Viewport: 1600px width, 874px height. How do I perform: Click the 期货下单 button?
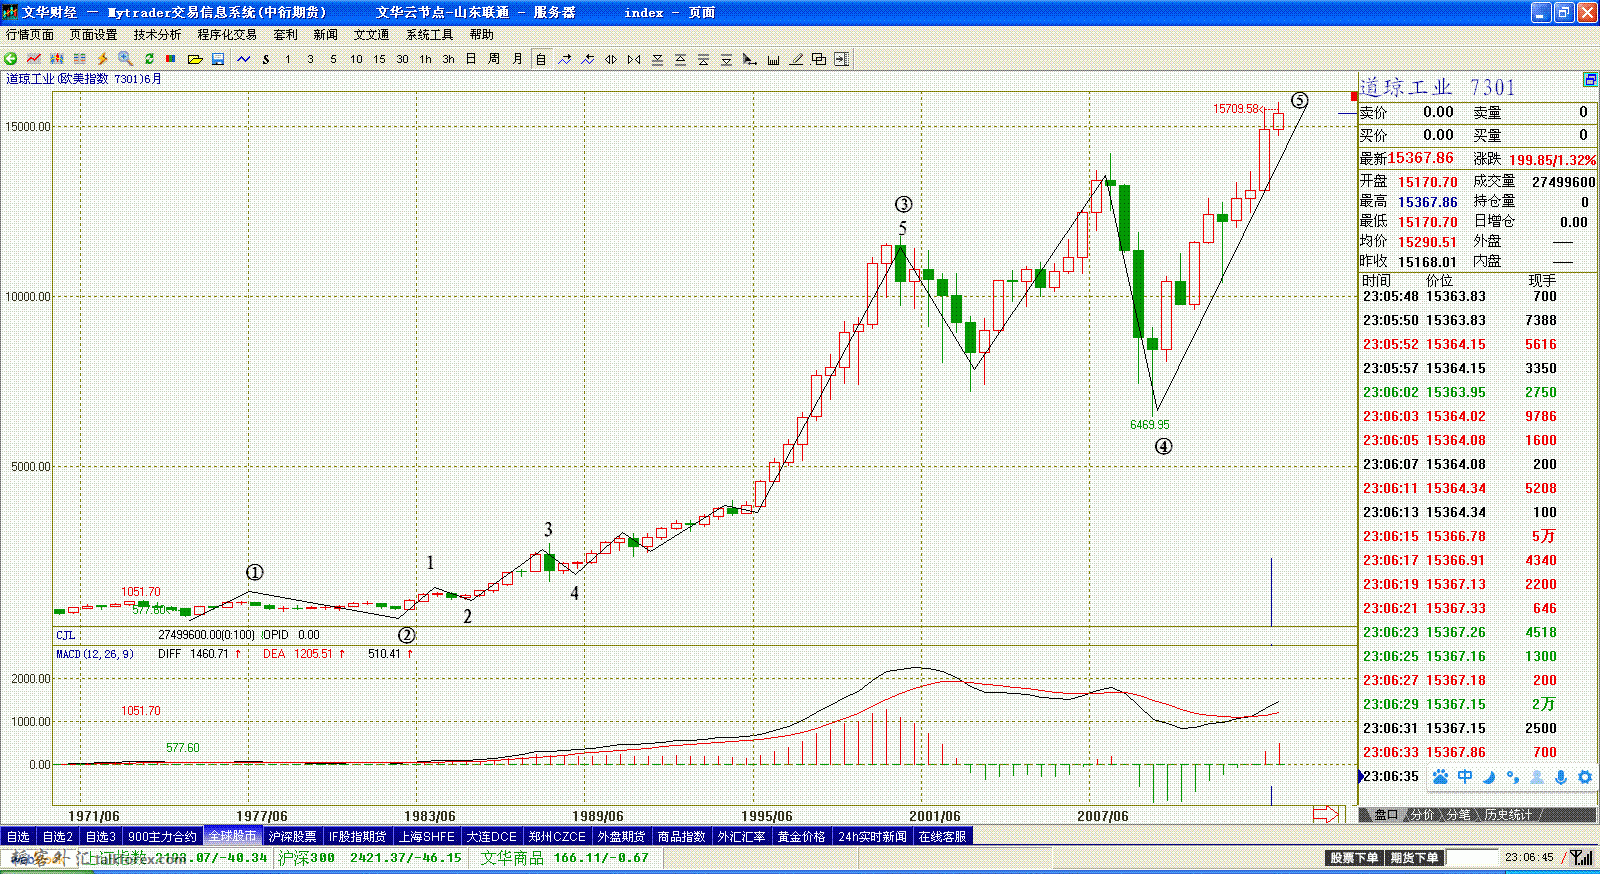point(1414,858)
